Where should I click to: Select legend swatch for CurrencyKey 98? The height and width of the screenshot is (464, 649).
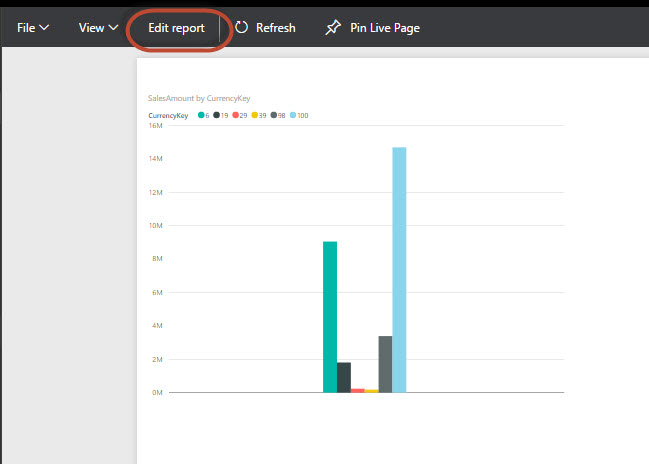pyautogui.click(x=273, y=116)
